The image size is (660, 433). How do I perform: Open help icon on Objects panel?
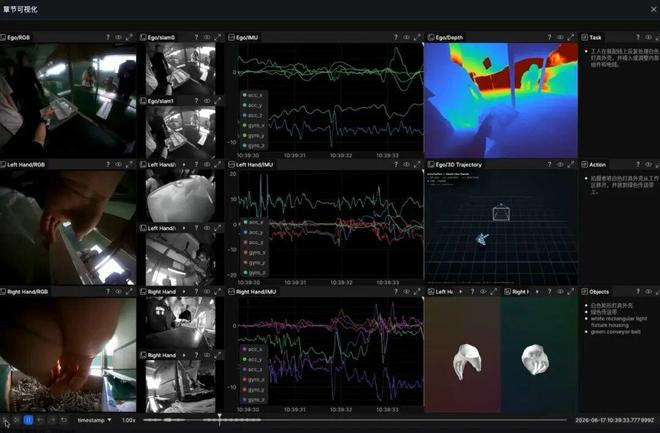[638, 292]
